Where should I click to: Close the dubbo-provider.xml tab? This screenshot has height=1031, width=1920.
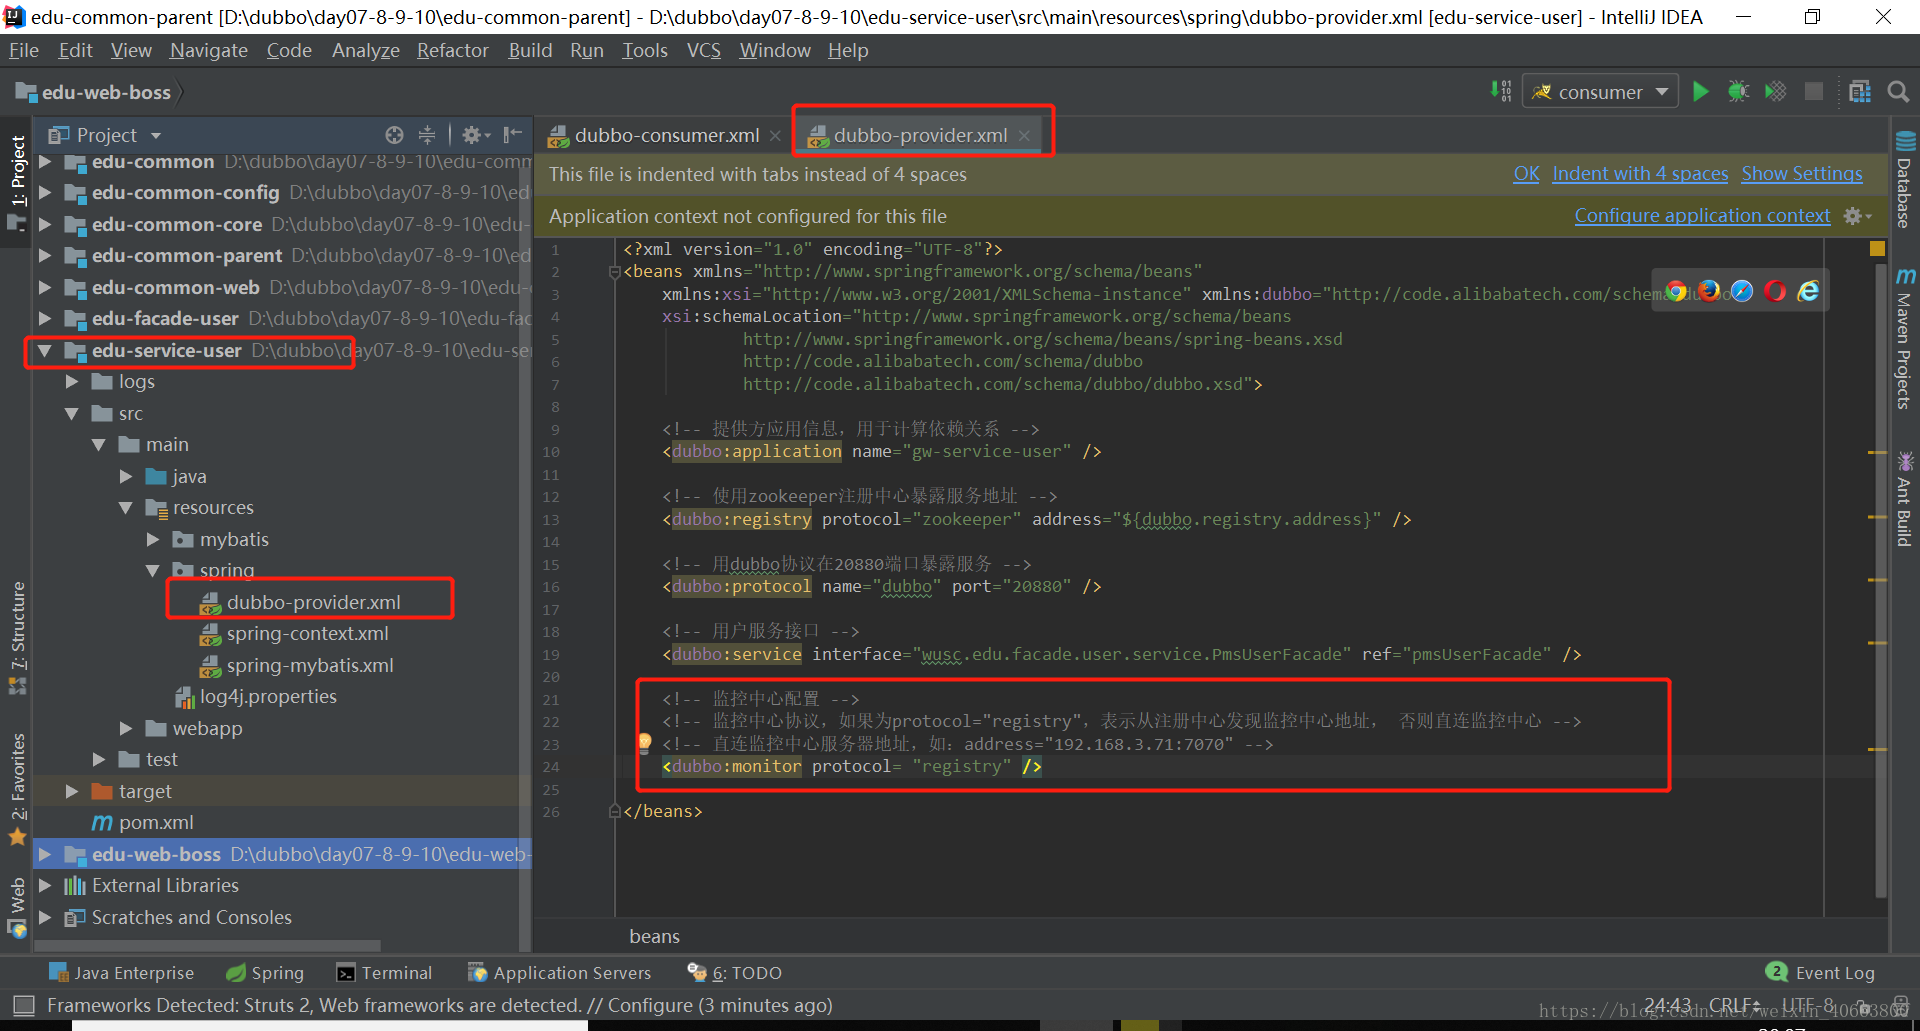click(x=1024, y=136)
